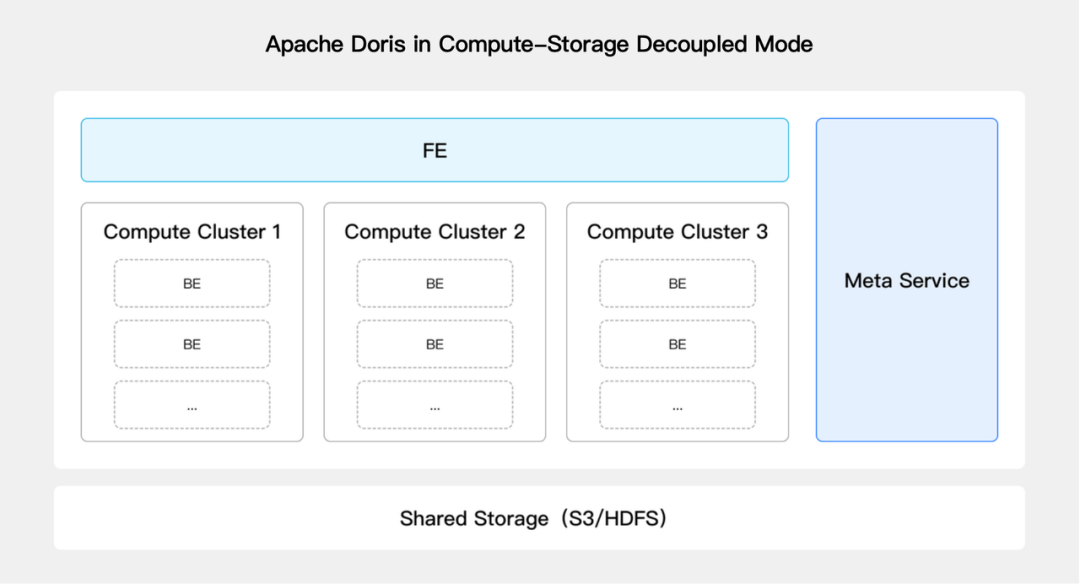Select second BE box in Compute Cluster 2
1080x584 pixels.
435,344
